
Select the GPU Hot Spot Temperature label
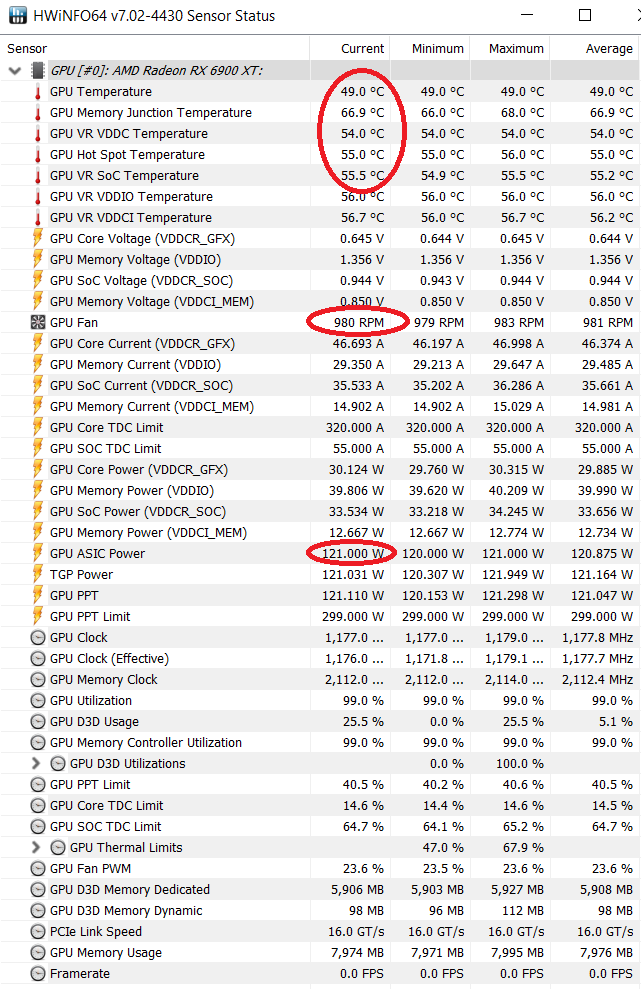pos(127,155)
